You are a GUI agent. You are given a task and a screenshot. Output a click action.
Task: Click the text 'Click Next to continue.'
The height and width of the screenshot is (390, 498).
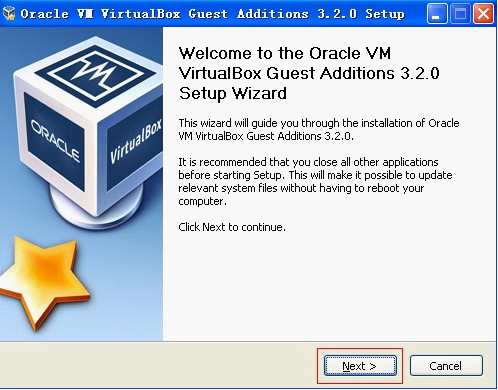[x=232, y=227]
